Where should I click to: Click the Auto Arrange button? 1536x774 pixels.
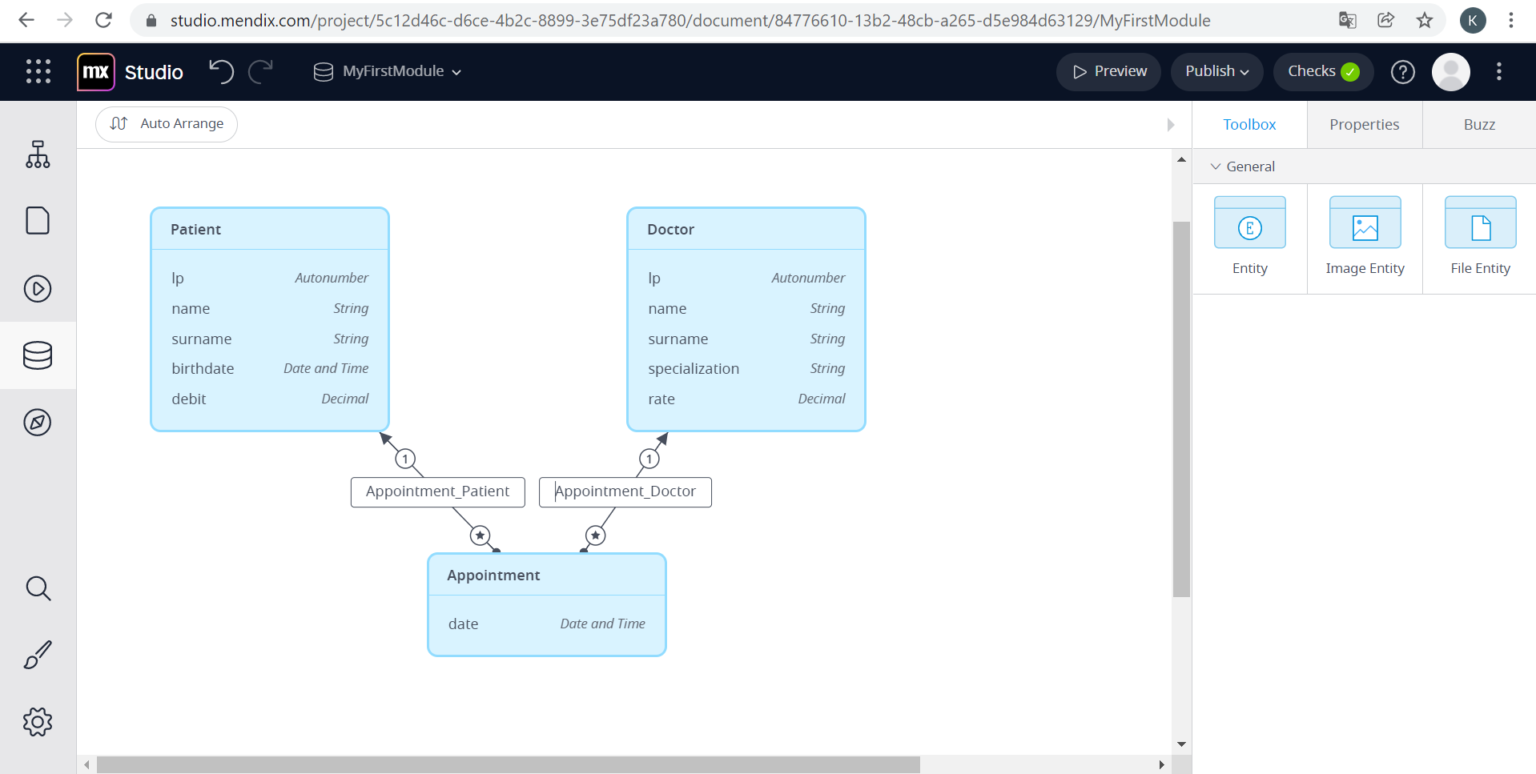pyautogui.click(x=166, y=123)
